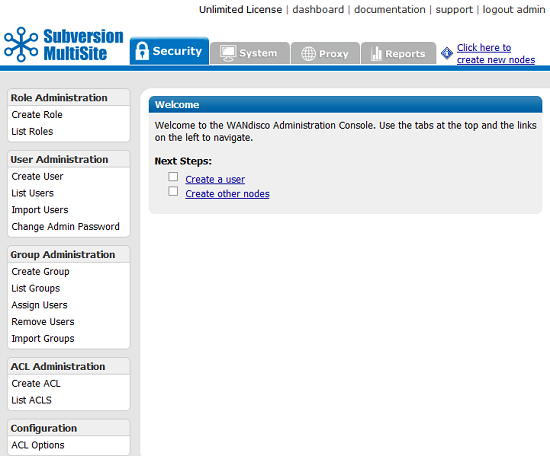This screenshot has width=550, height=456.
Task: Click the Create other nodes link
Action: (x=227, y=194)
